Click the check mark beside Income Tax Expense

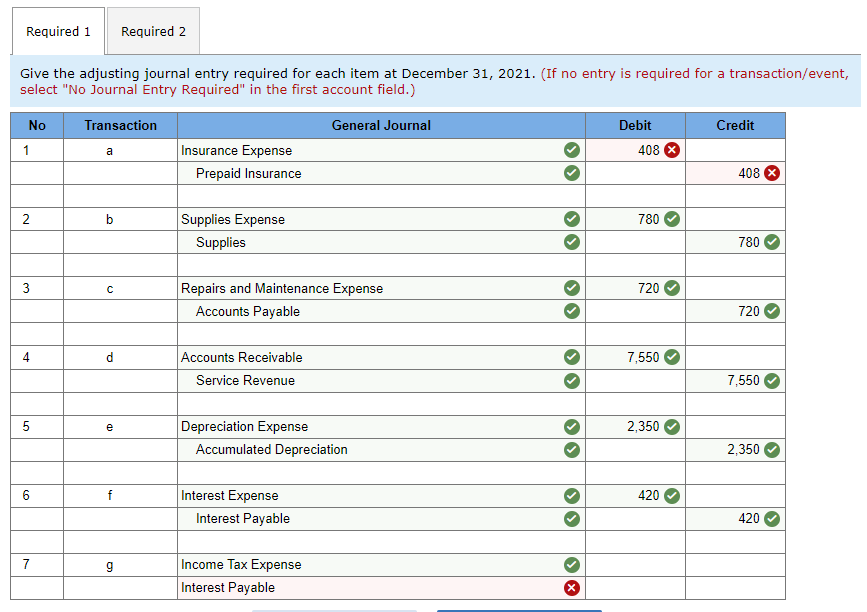[572, 564]
